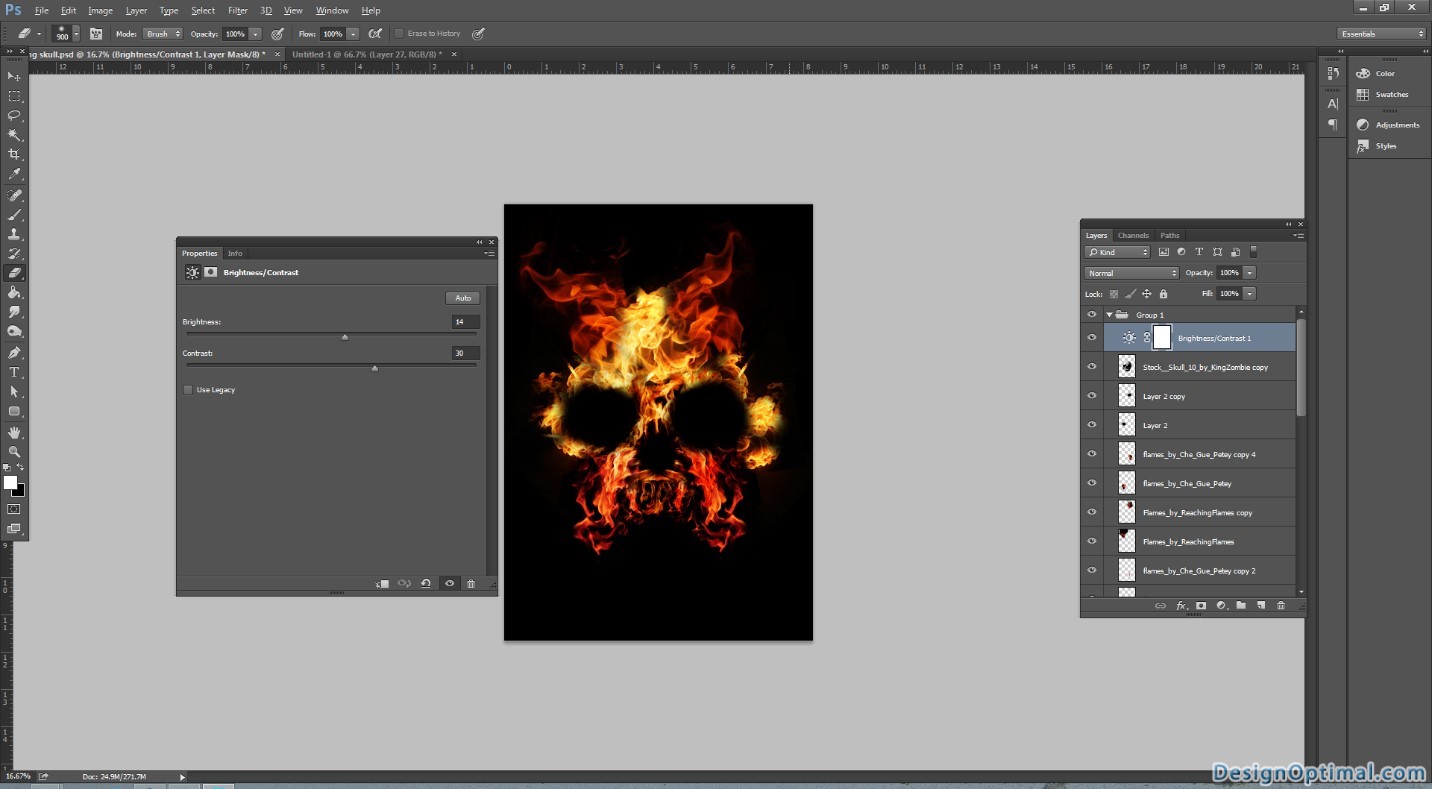The image size is (1432, 789).
Task: Select the Sponge tool
Action: pyautogui.click(x=14, y=332)
